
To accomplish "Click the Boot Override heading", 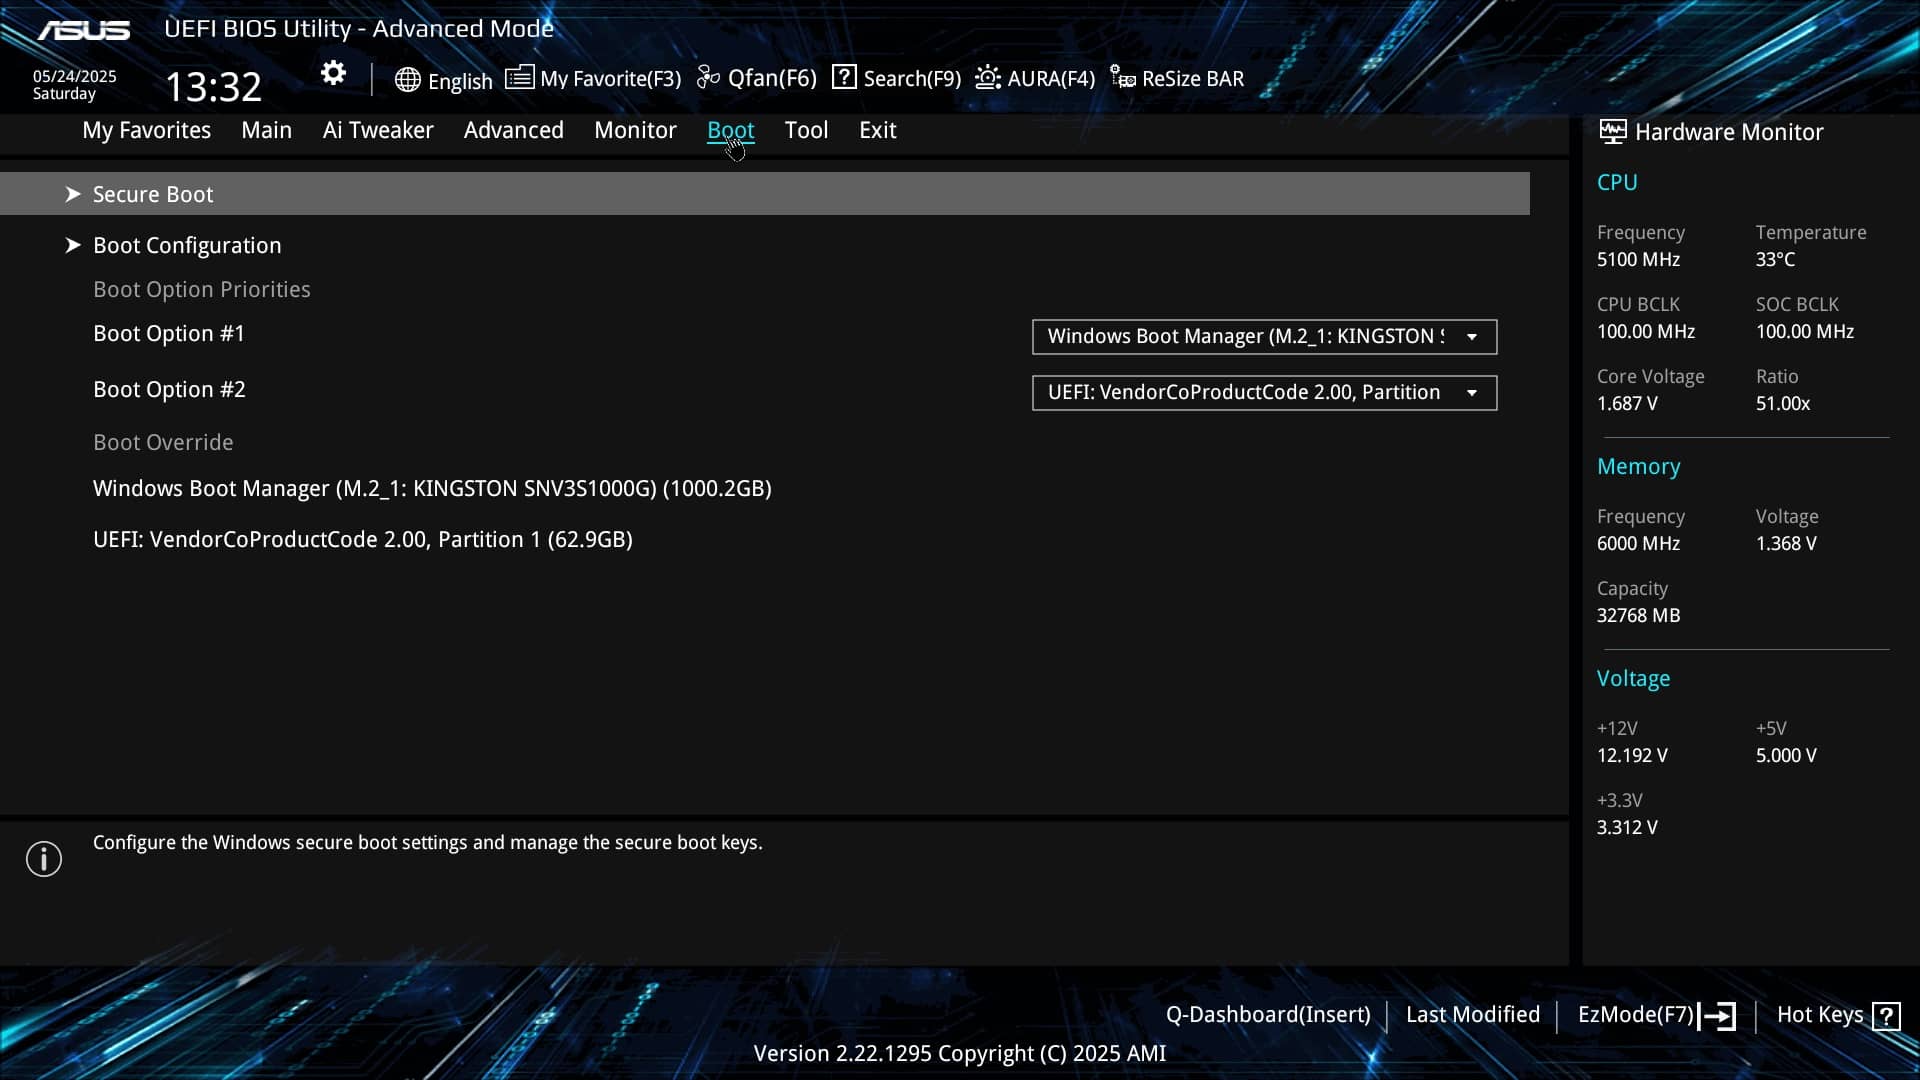I will (163, 442).
